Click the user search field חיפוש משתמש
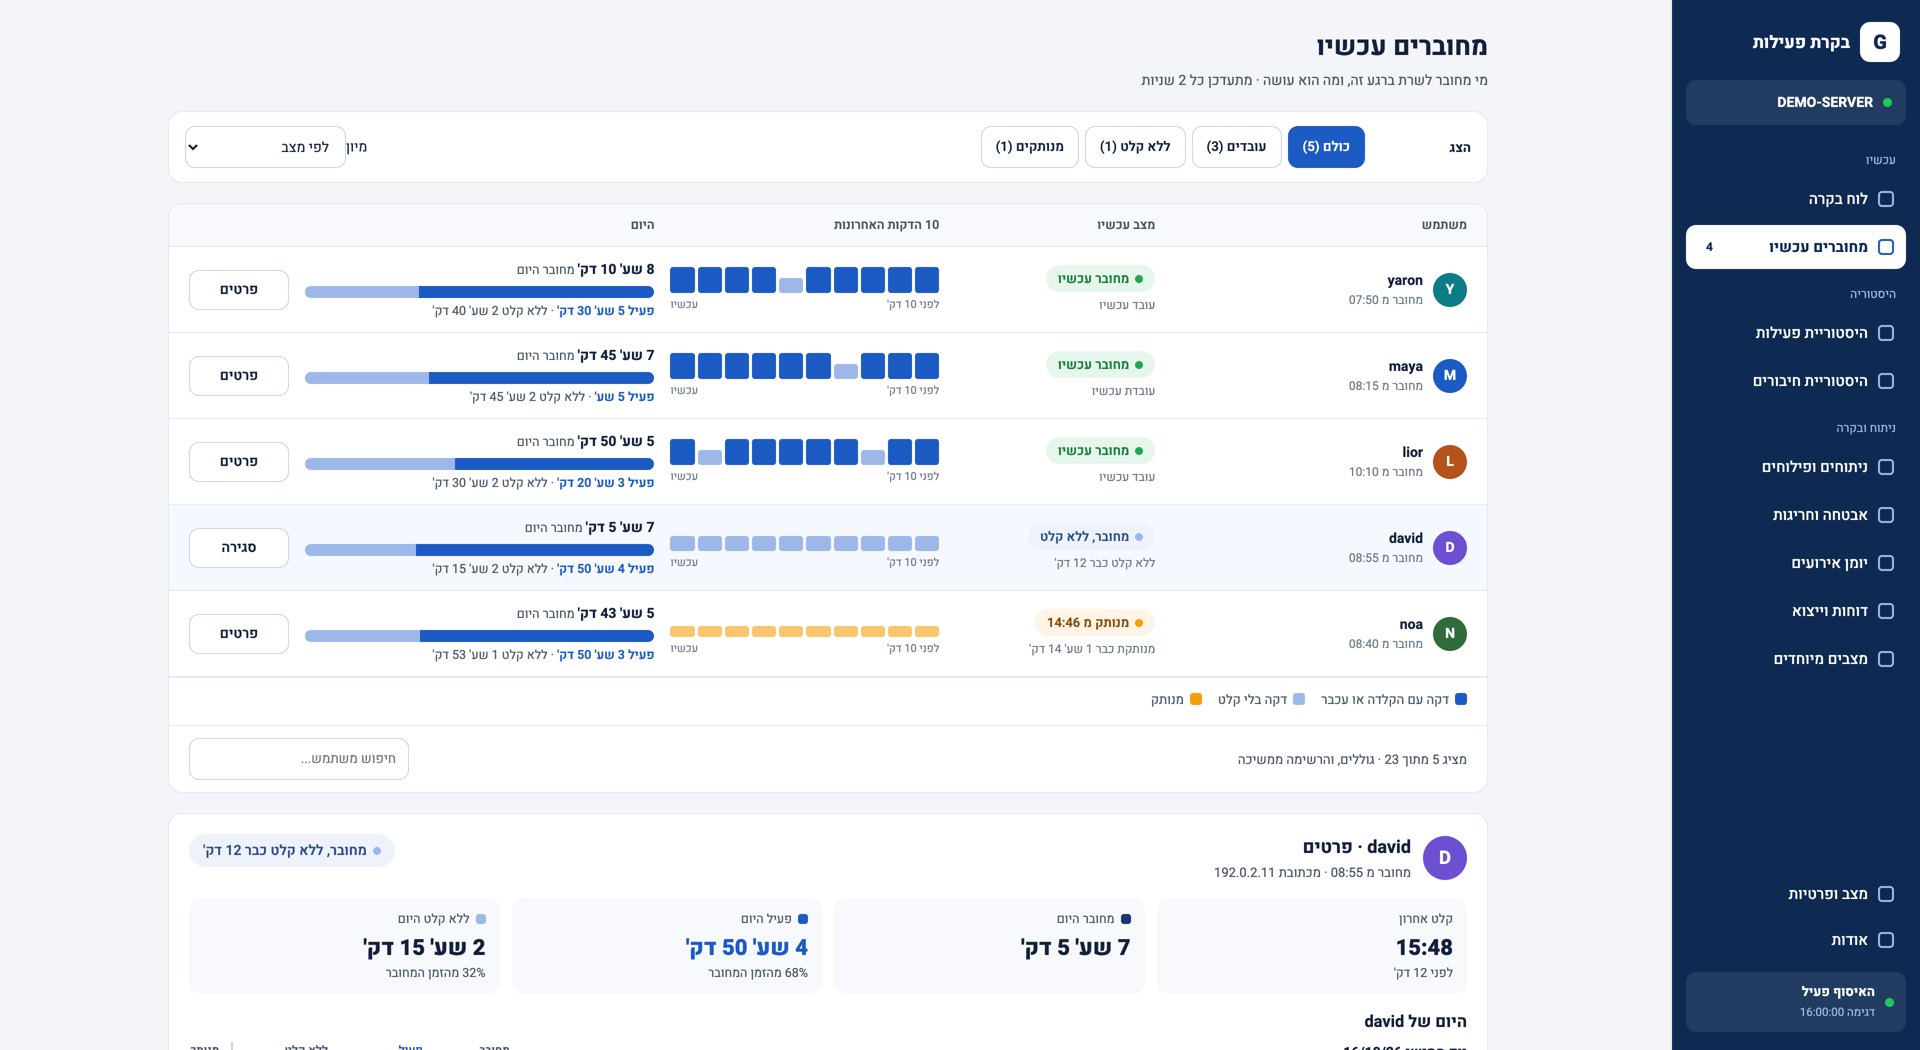 [299, 759]
